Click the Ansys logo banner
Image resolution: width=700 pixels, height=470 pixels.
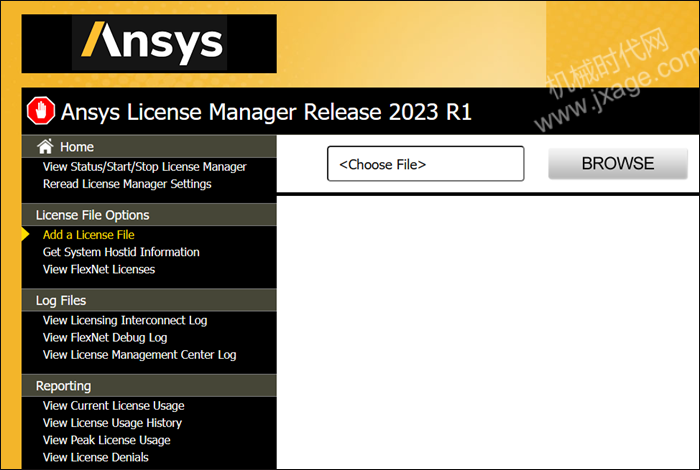point(149,44)
